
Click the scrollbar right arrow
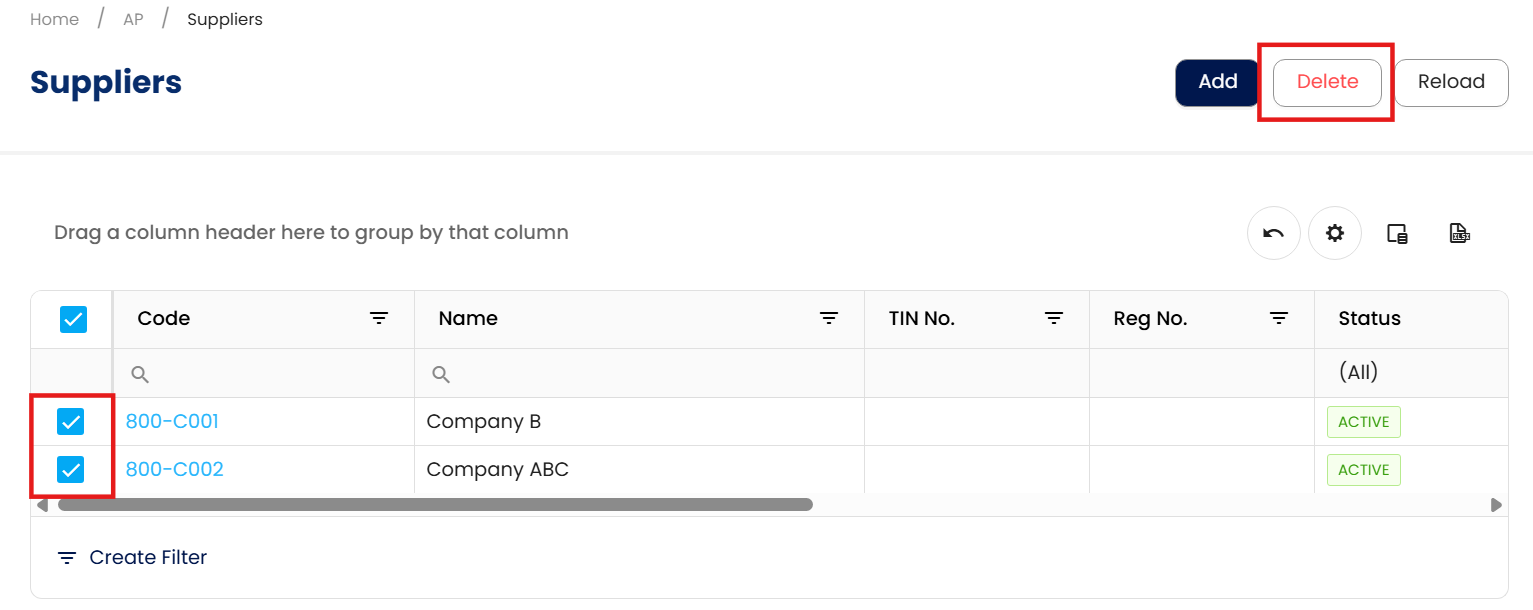point(1496,505)
